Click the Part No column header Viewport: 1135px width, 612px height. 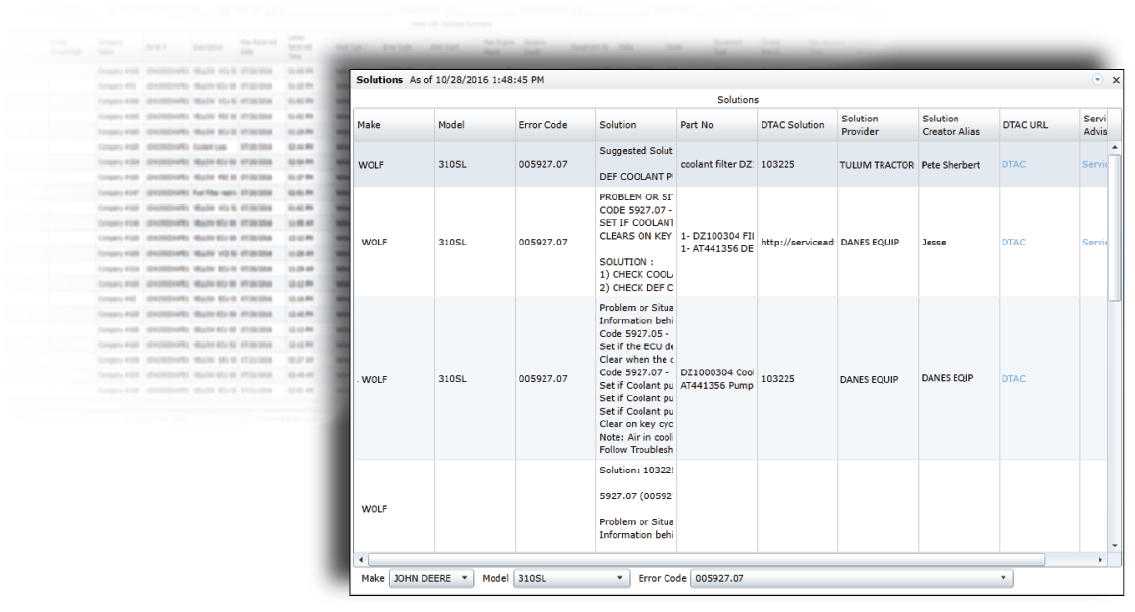click(697, 125)
